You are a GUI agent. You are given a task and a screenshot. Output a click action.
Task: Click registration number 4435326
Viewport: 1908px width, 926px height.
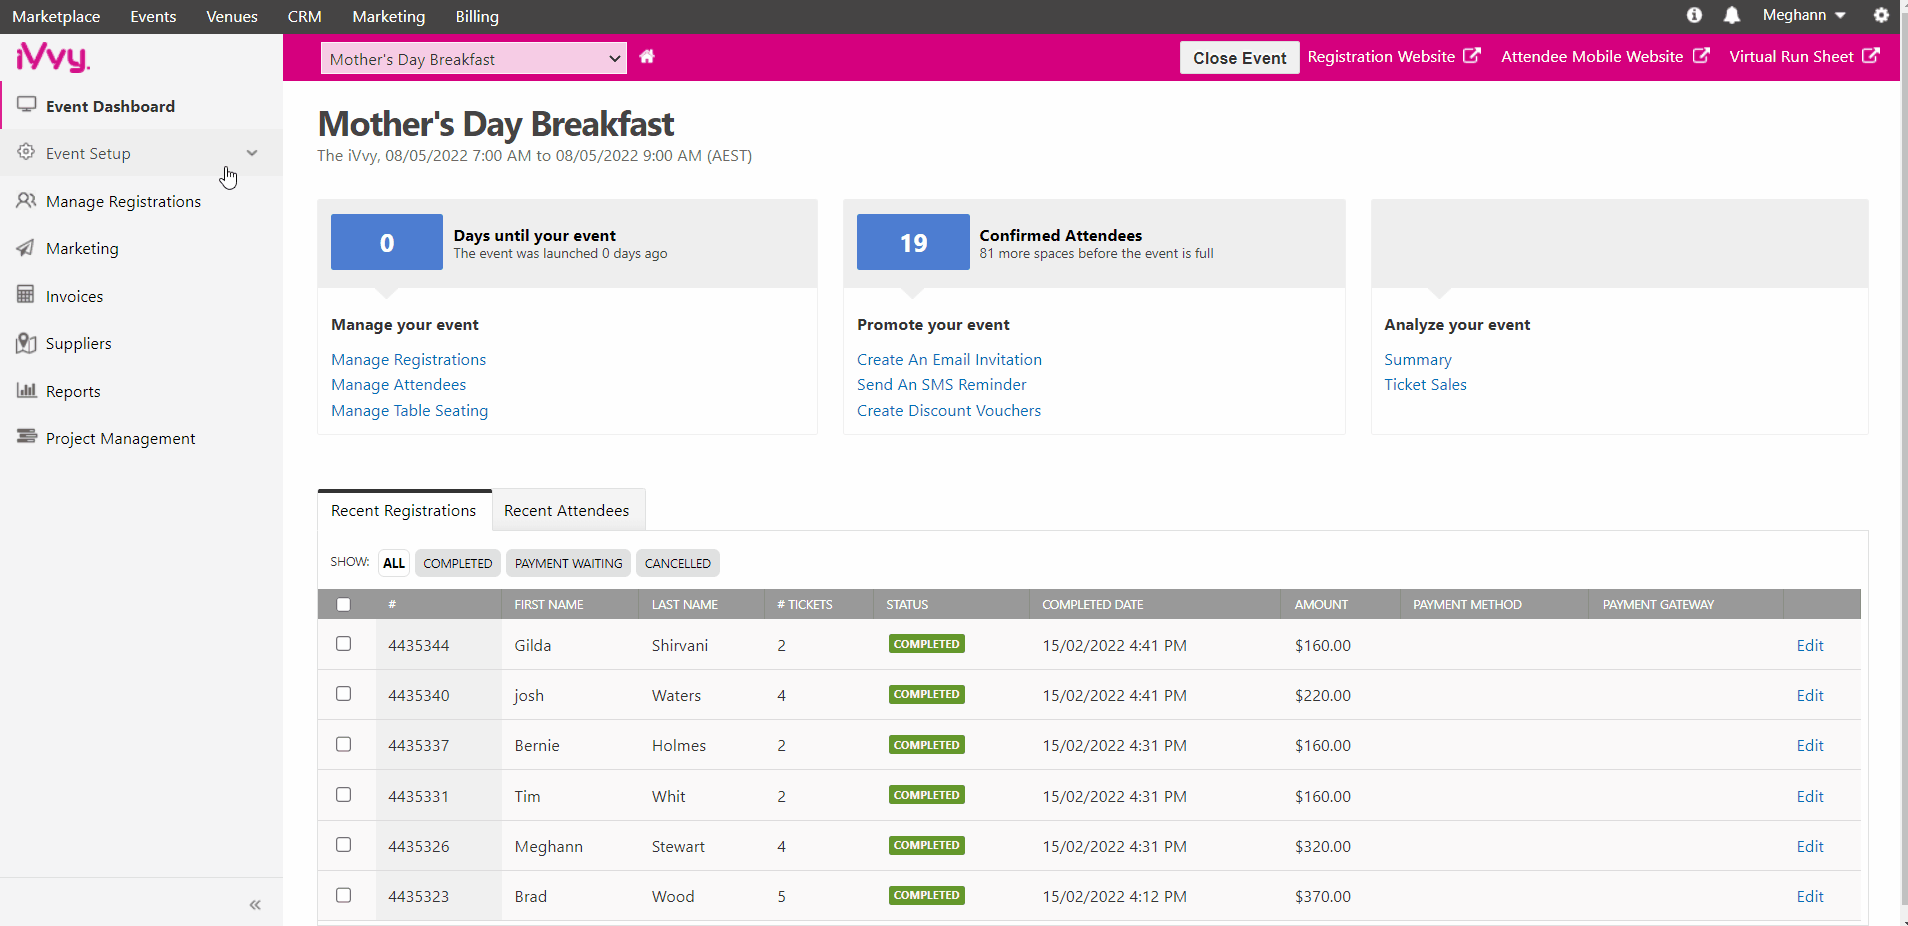point(419,846)
